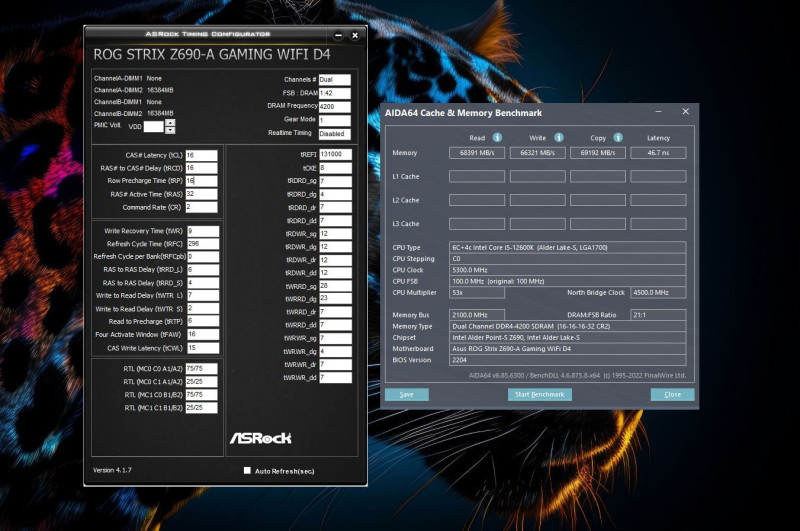
Task: Click the tWRRD_sg field
Action: [x=335, y=286]
